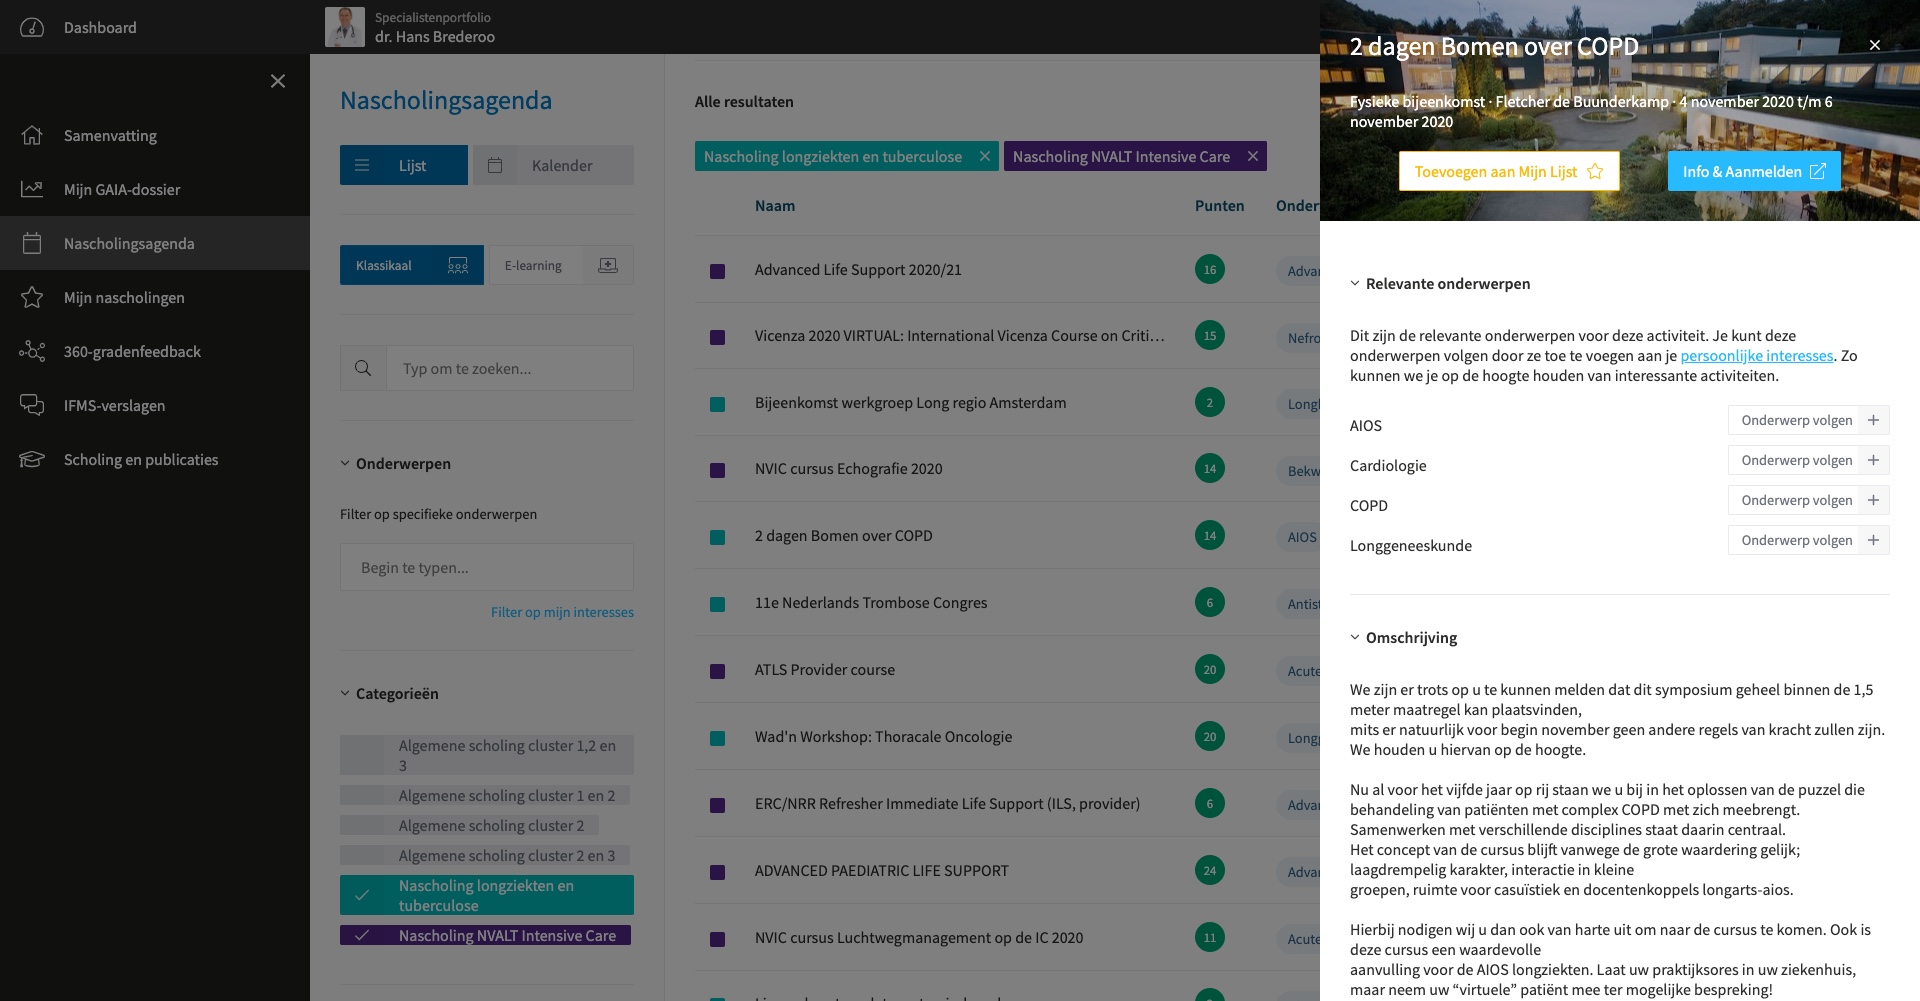Close the sidebar with the X icon

pos(278,81)
